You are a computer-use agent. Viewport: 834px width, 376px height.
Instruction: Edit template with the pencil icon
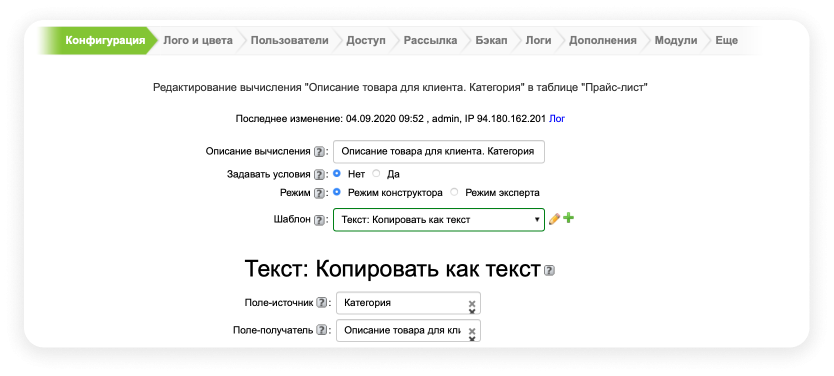tap(554, 219)
